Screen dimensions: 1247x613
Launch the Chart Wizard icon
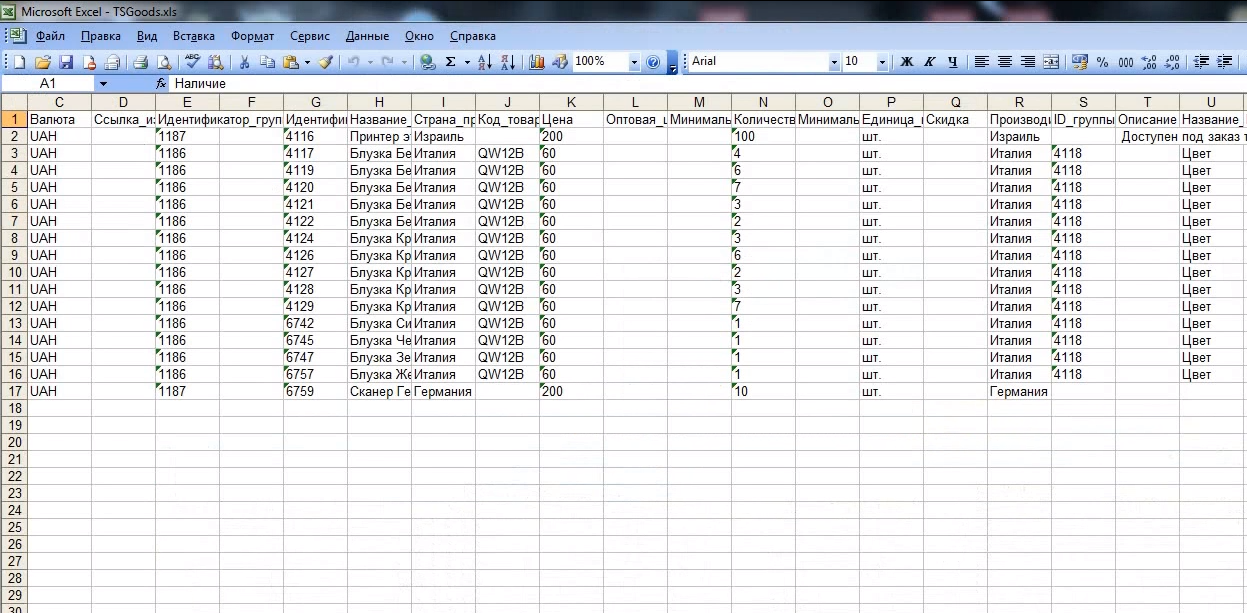pyautogui.click(x=537, y=62)
